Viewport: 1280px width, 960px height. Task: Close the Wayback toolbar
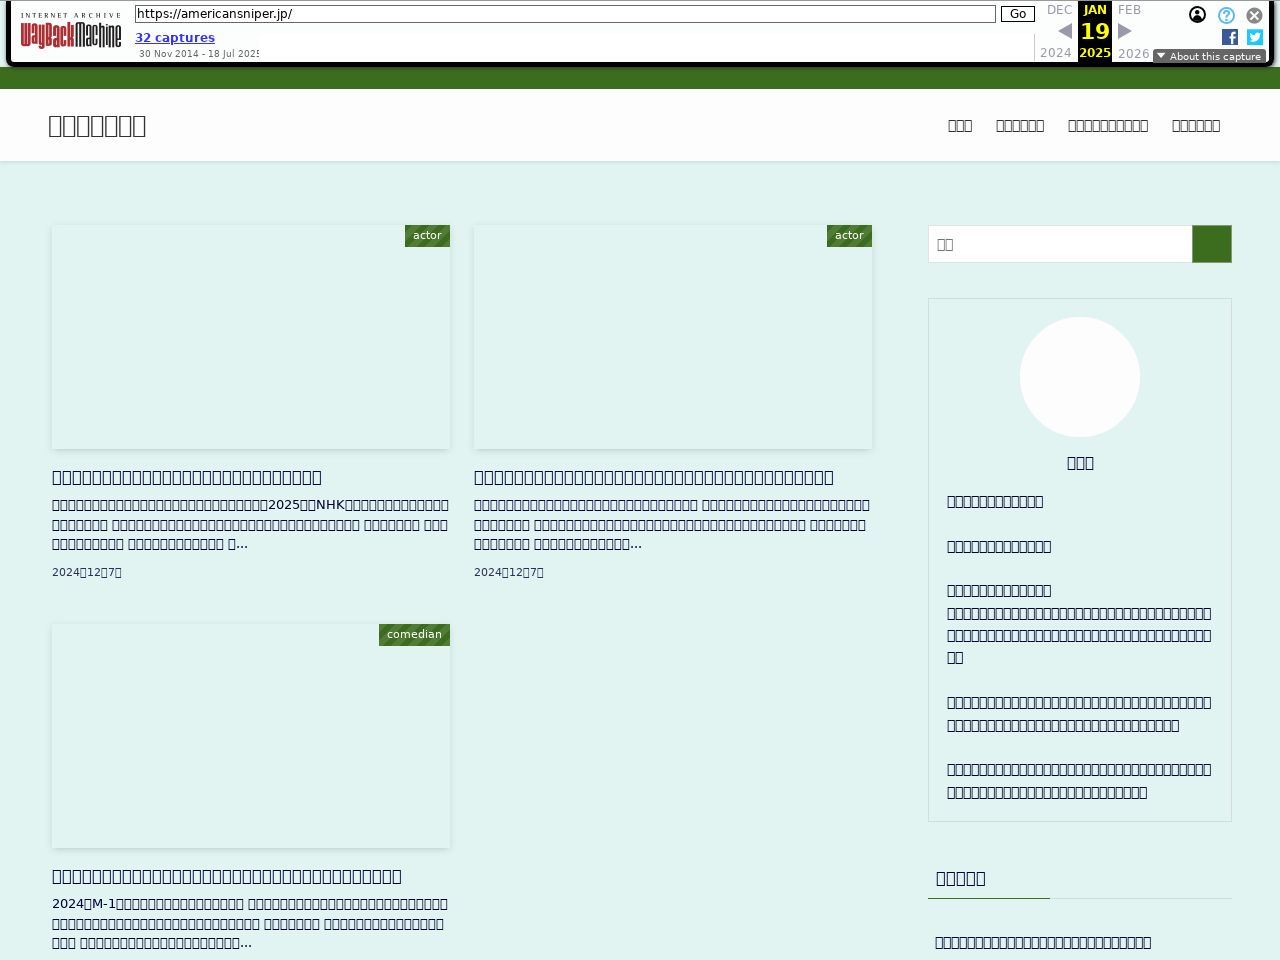click(1254, 15)
